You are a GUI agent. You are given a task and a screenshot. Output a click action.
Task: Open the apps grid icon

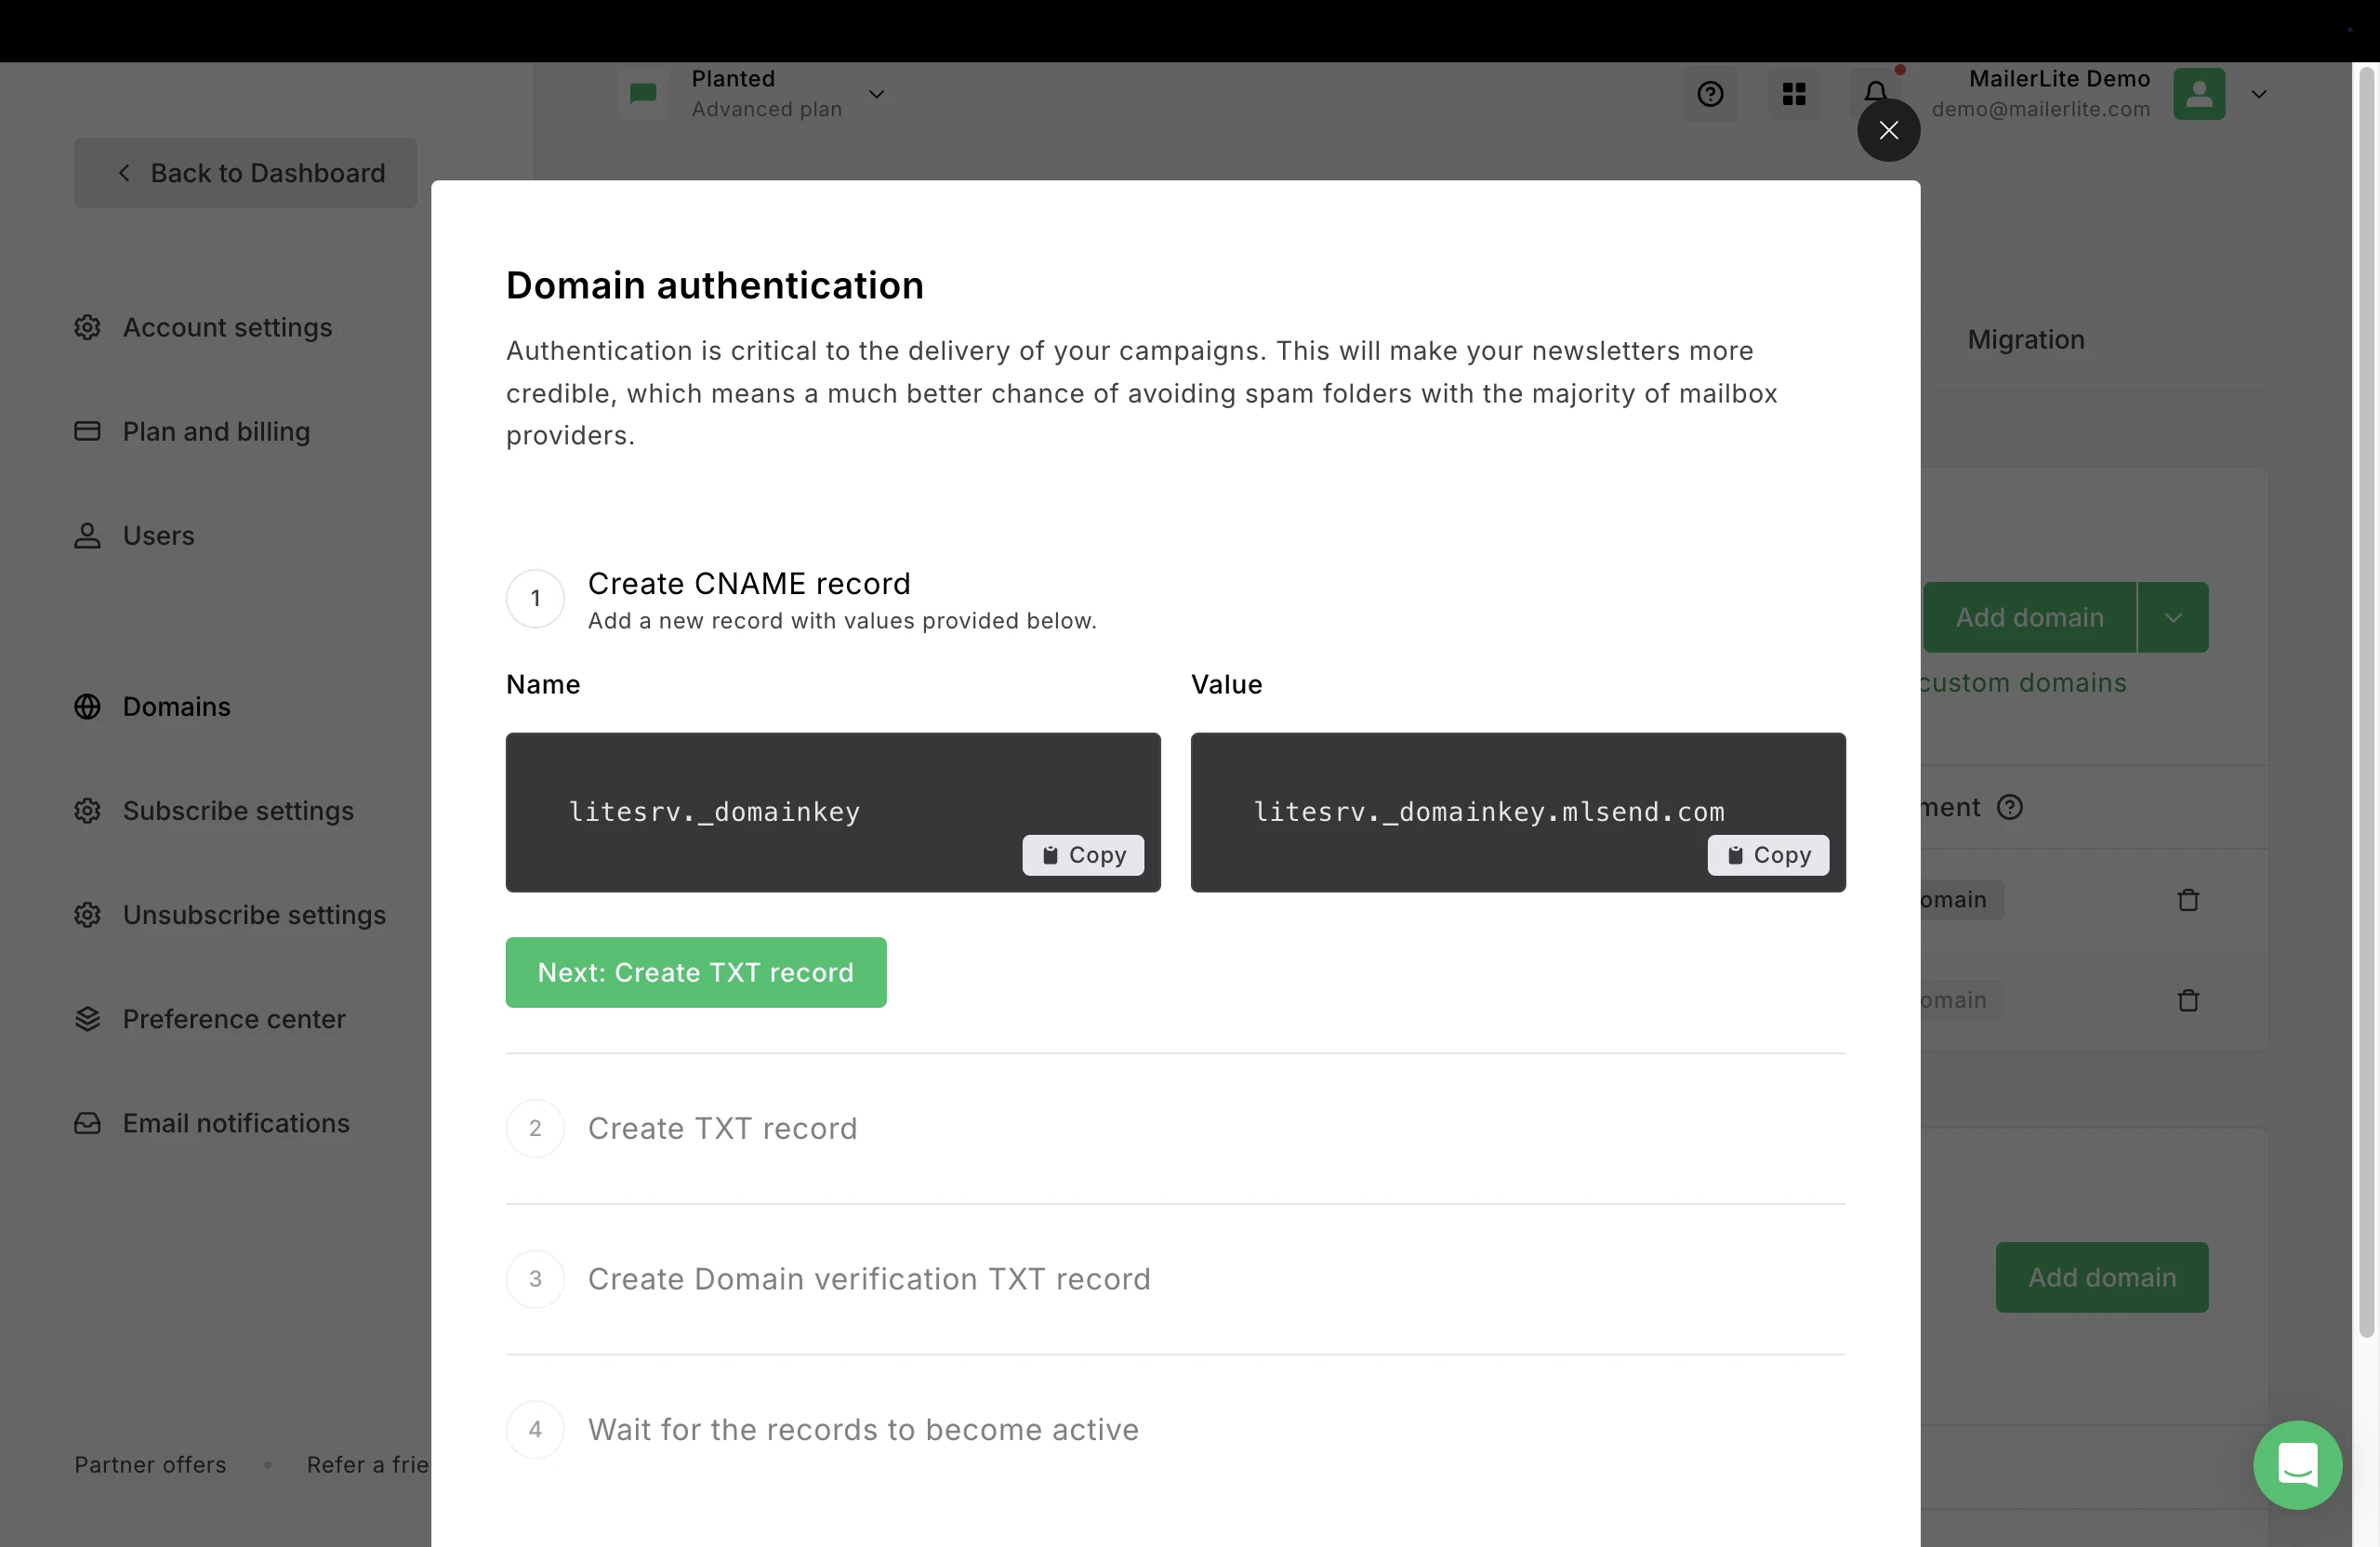1794,94
